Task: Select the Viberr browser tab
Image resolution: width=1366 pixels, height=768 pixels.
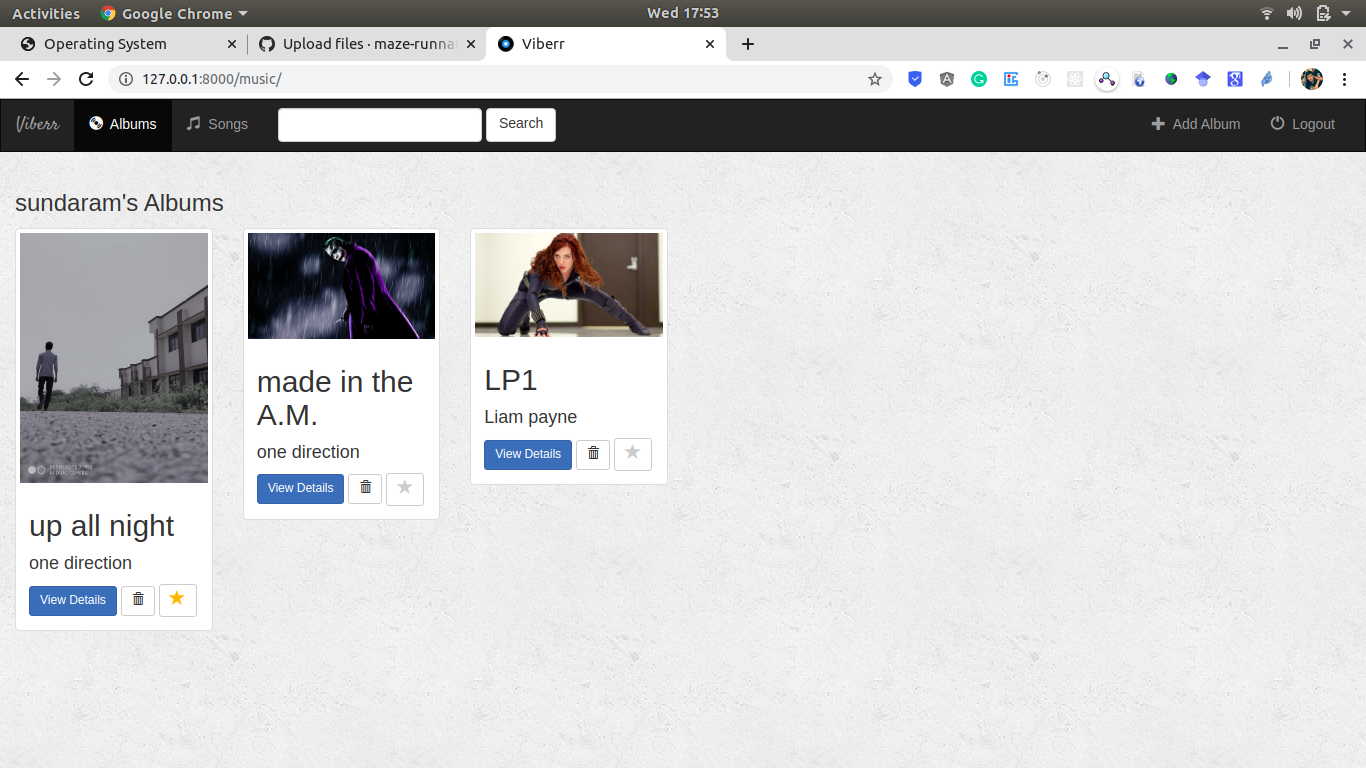Action: [602, 44]
